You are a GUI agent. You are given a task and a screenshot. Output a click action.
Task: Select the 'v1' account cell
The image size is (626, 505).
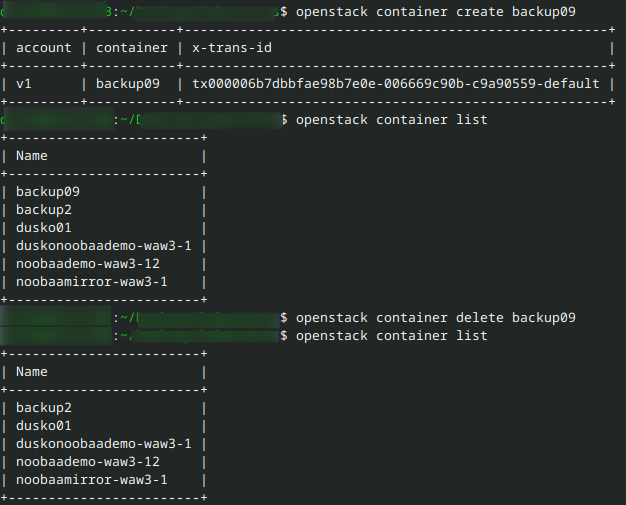(x=24, y=84)
